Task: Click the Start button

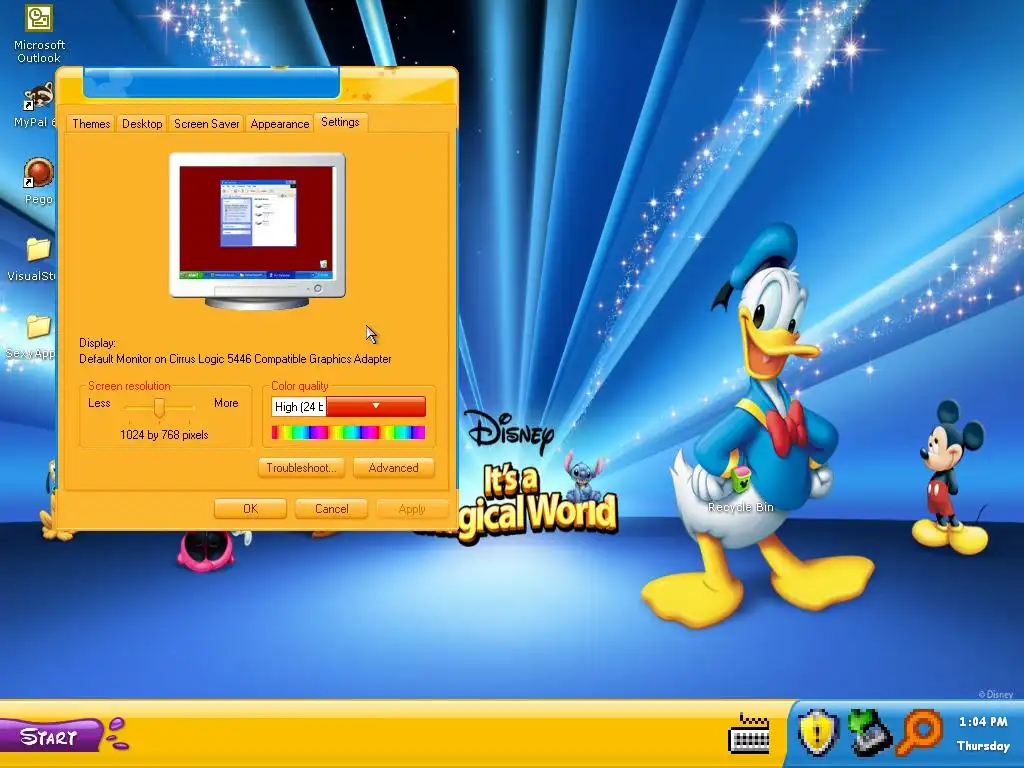Action: (52, 736)
